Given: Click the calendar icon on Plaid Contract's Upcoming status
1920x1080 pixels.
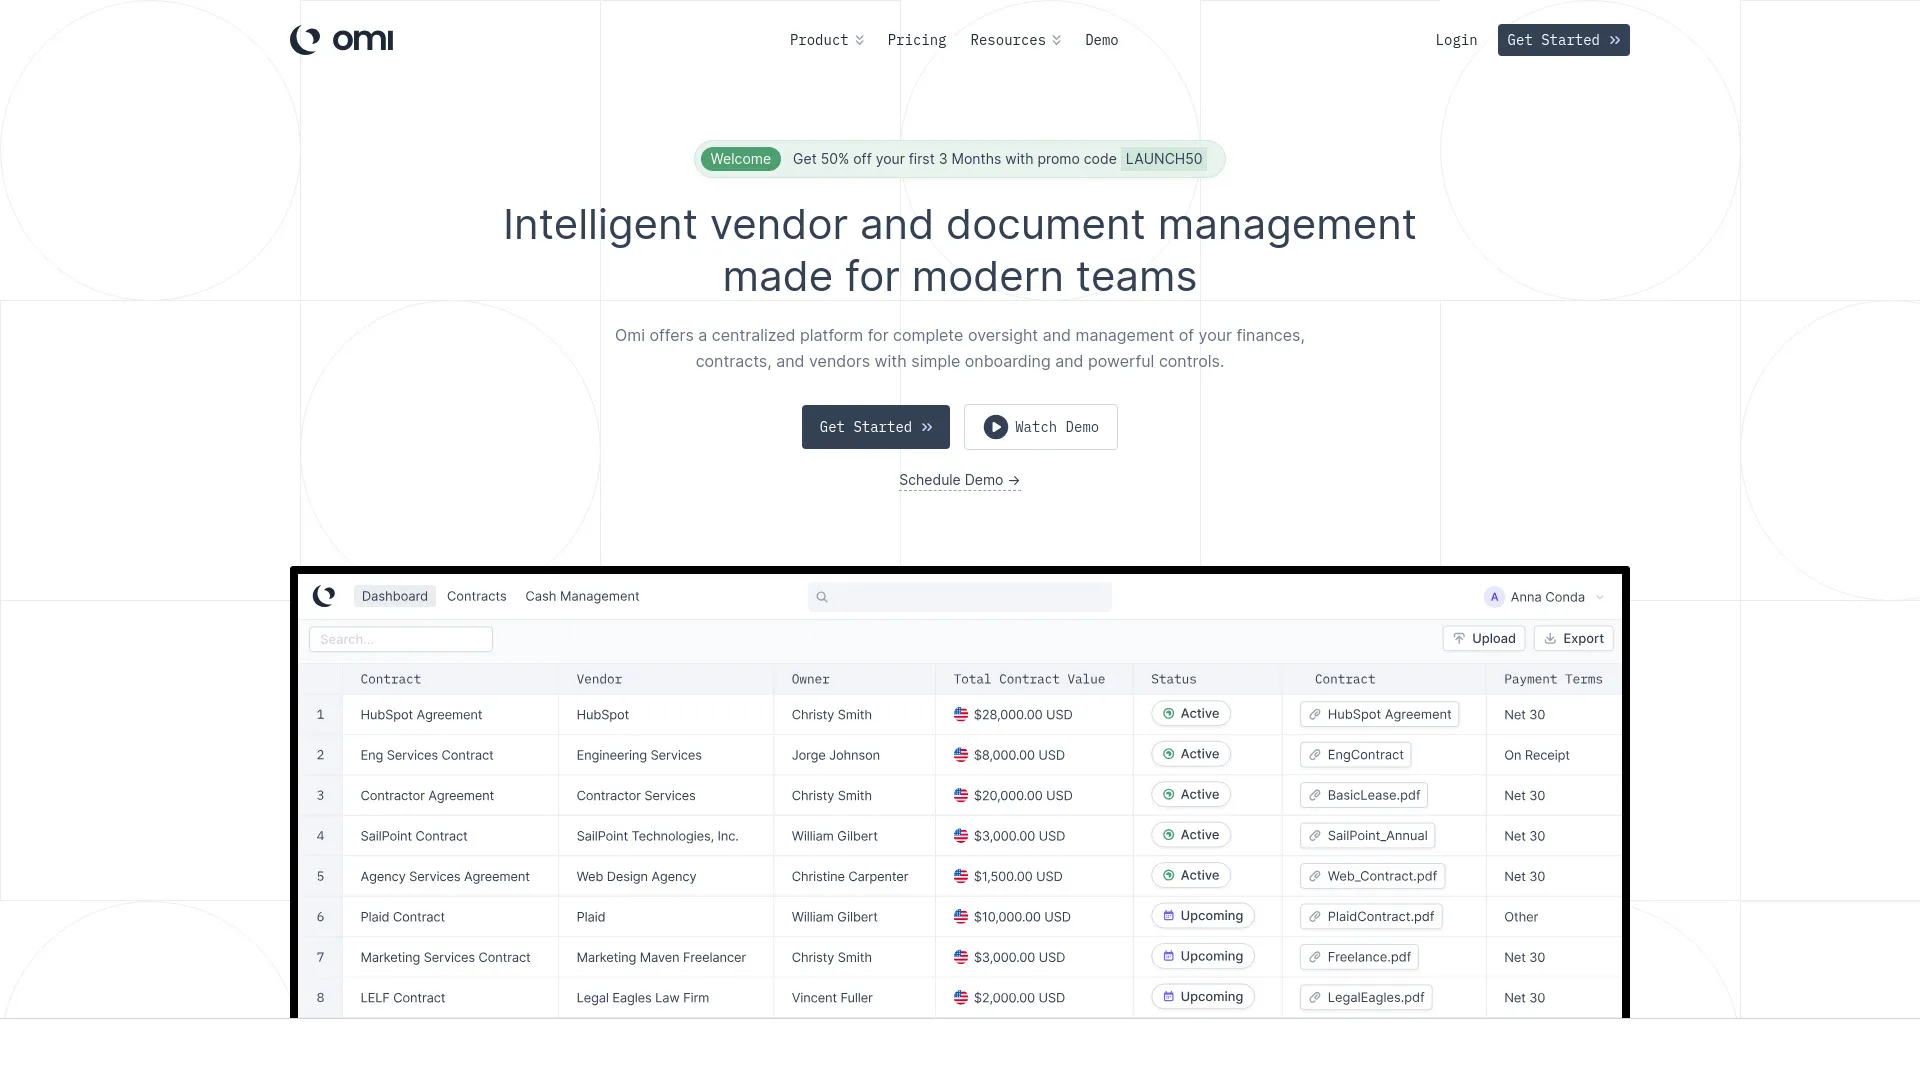Looking at the screenshot, I should point(1169,915).
